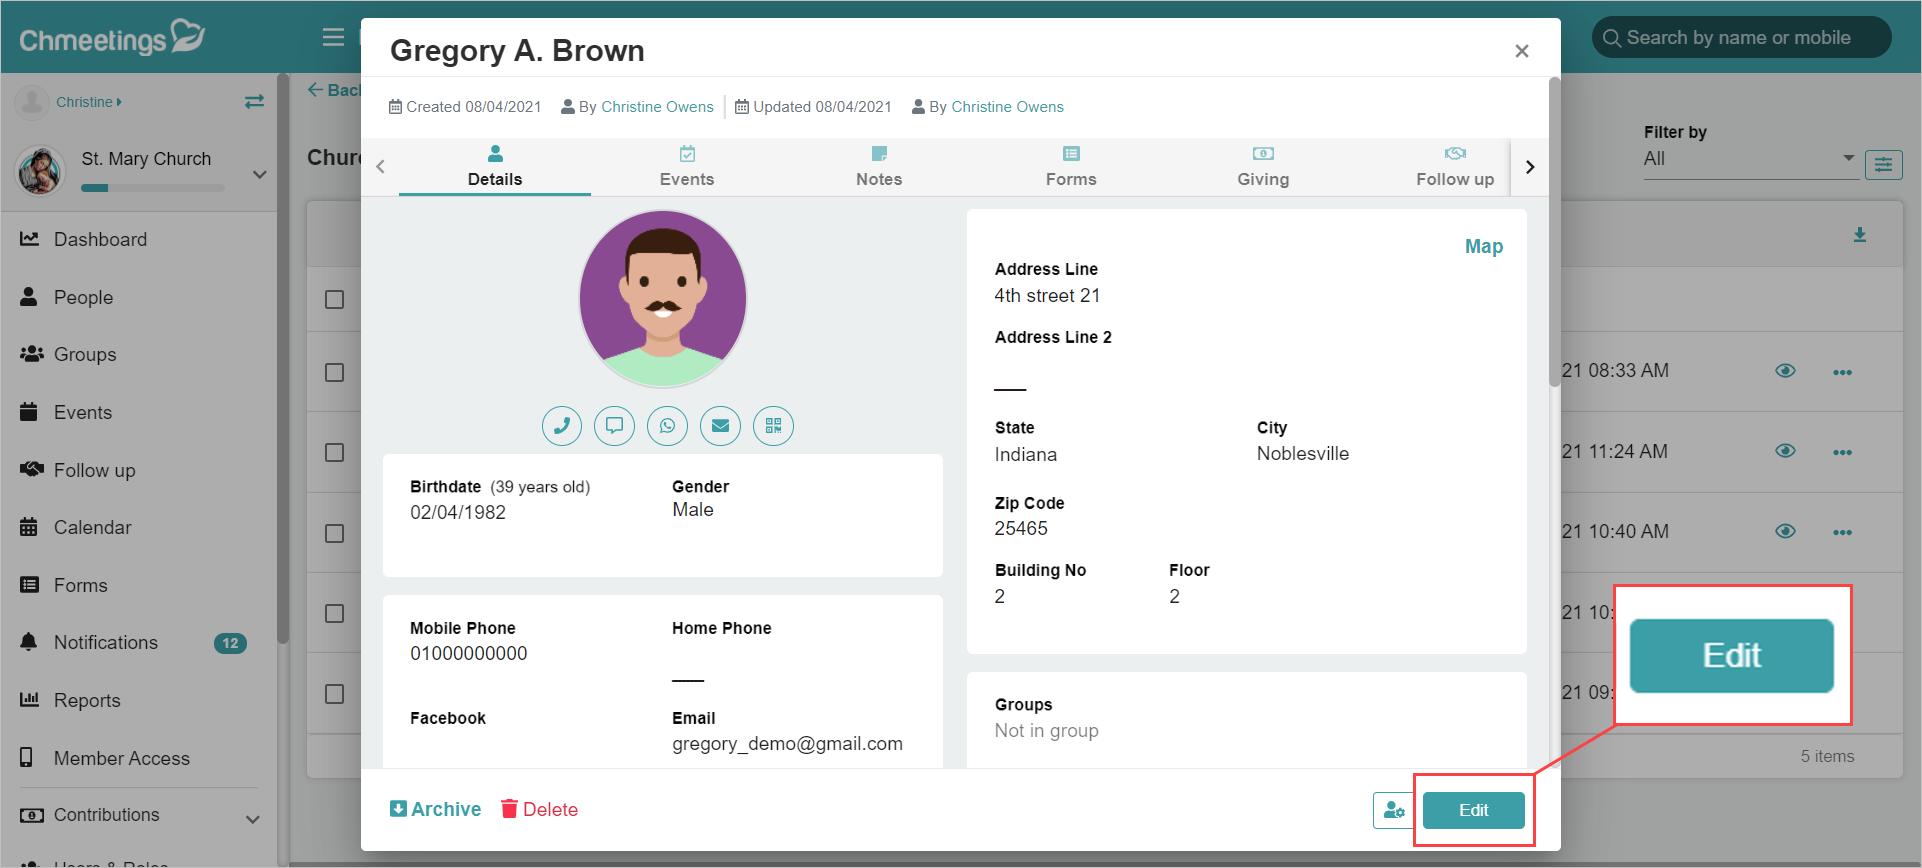
Task: Click the Edit button
Action: [x=1474, y=810]
